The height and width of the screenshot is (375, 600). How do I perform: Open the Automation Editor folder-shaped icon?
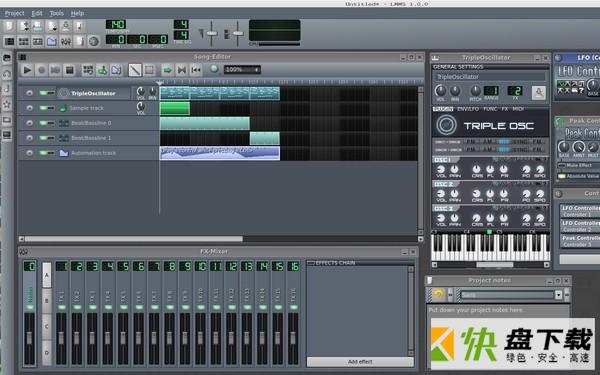pos(52,41)
